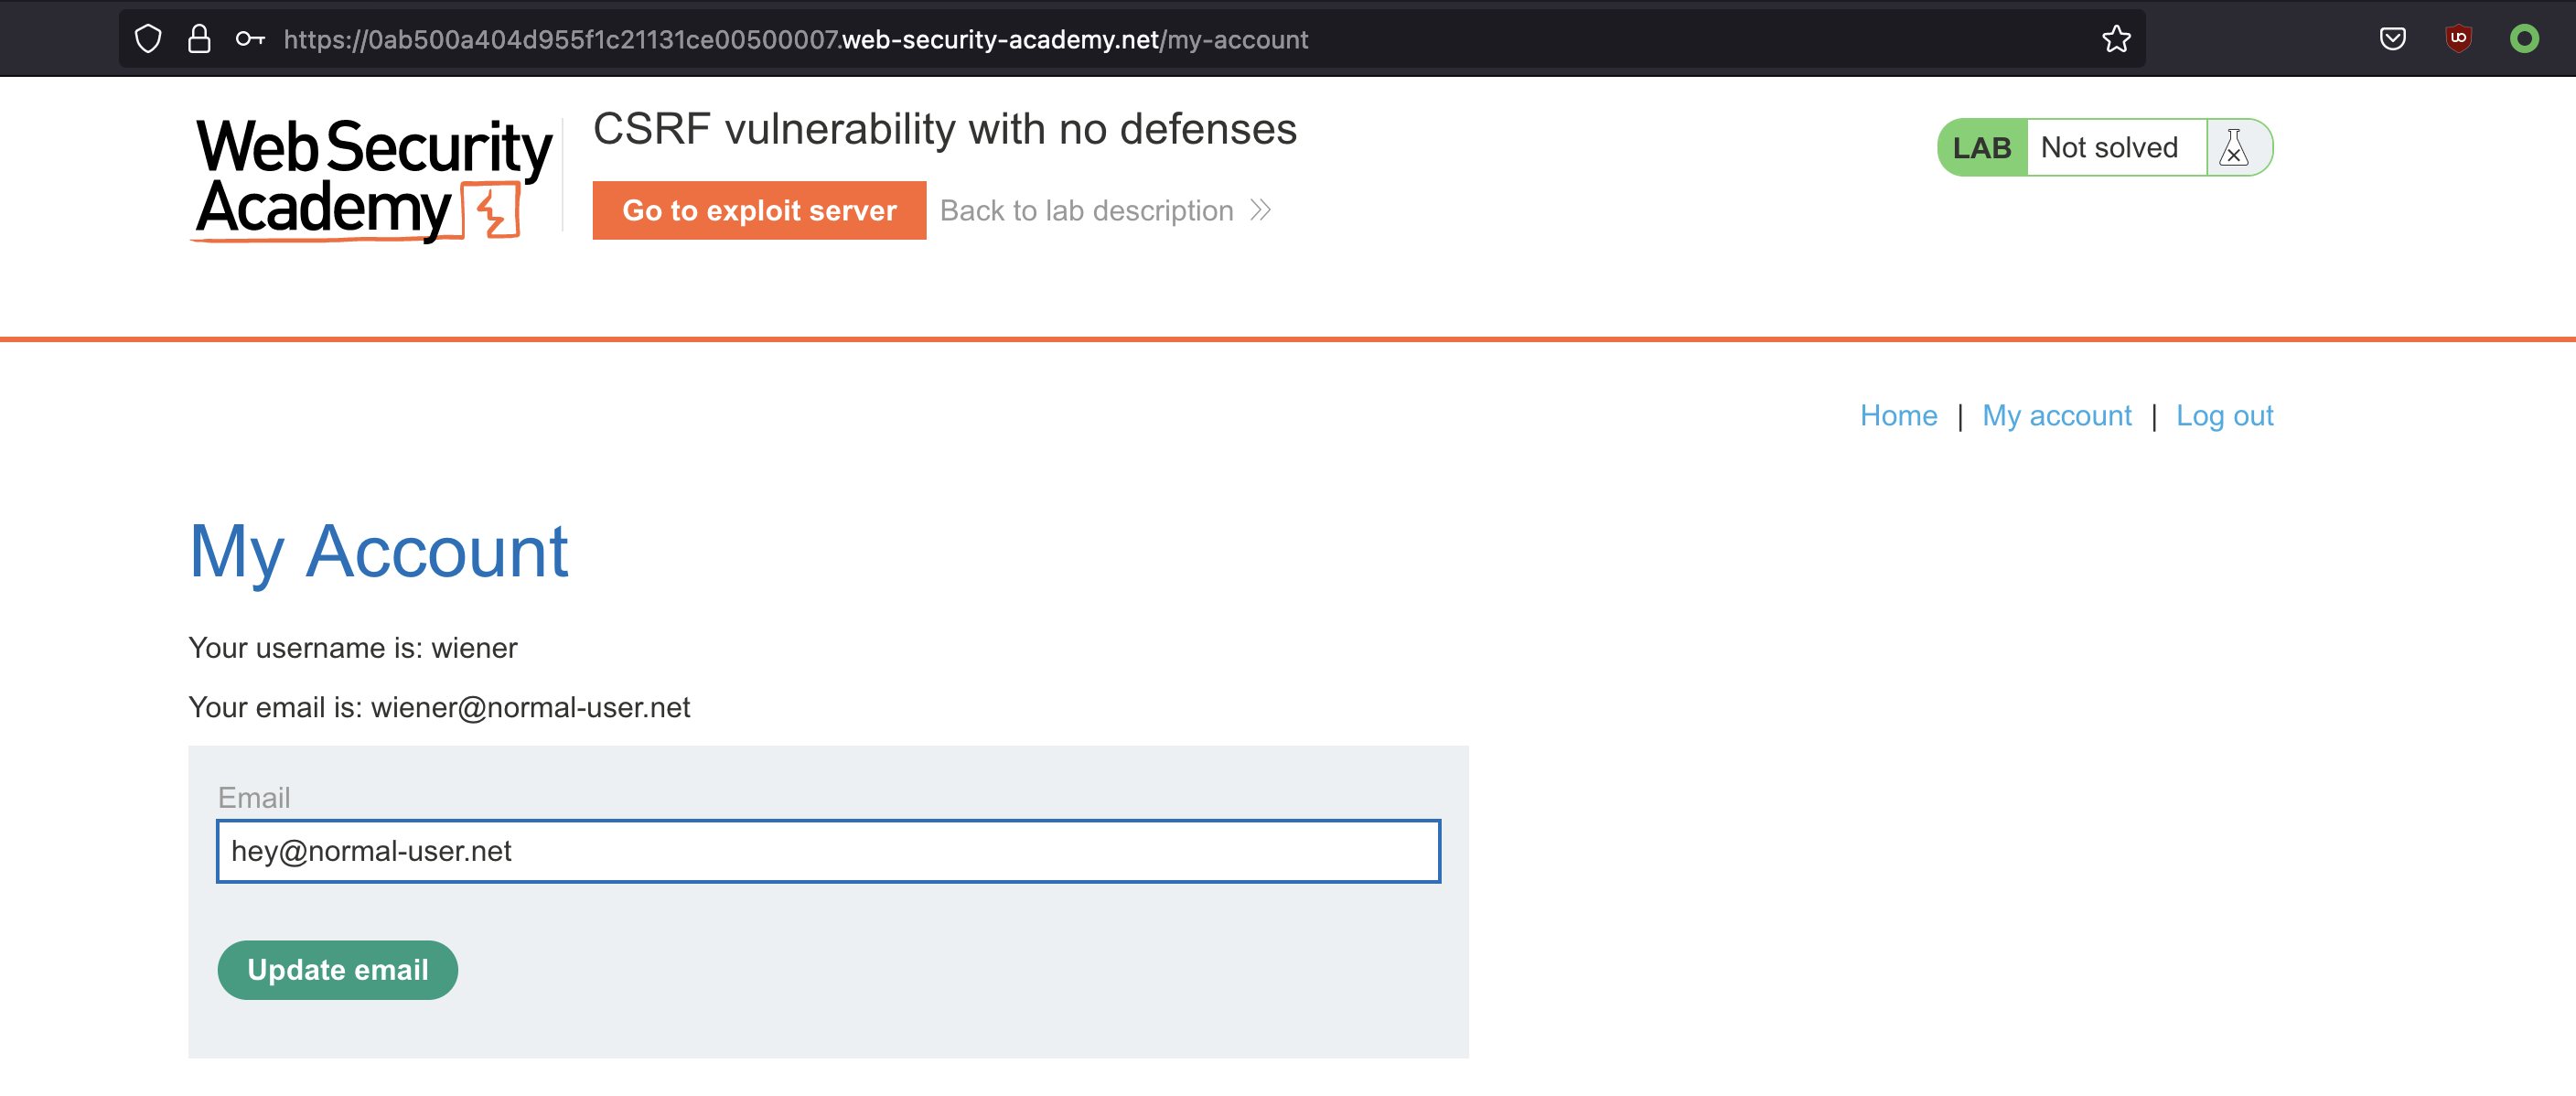Submit the Update email button
The height and width of the screenshot is (1096, 2576).
point(338,969)
